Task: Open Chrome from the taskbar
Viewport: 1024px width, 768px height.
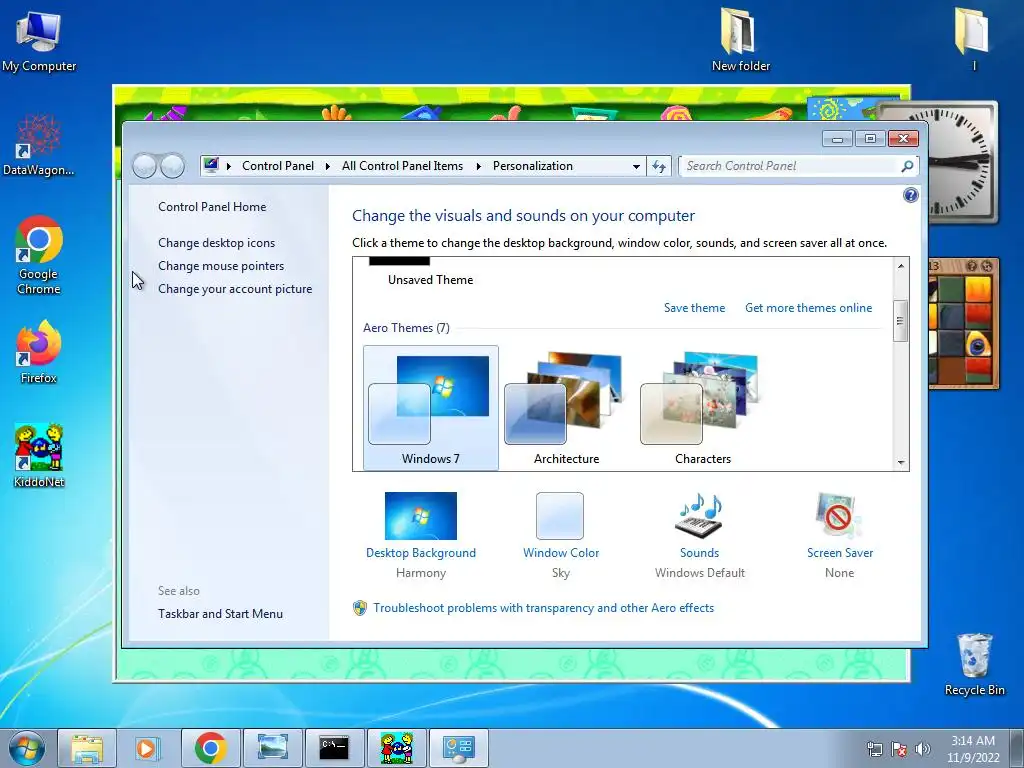Action: click(210, 748)
